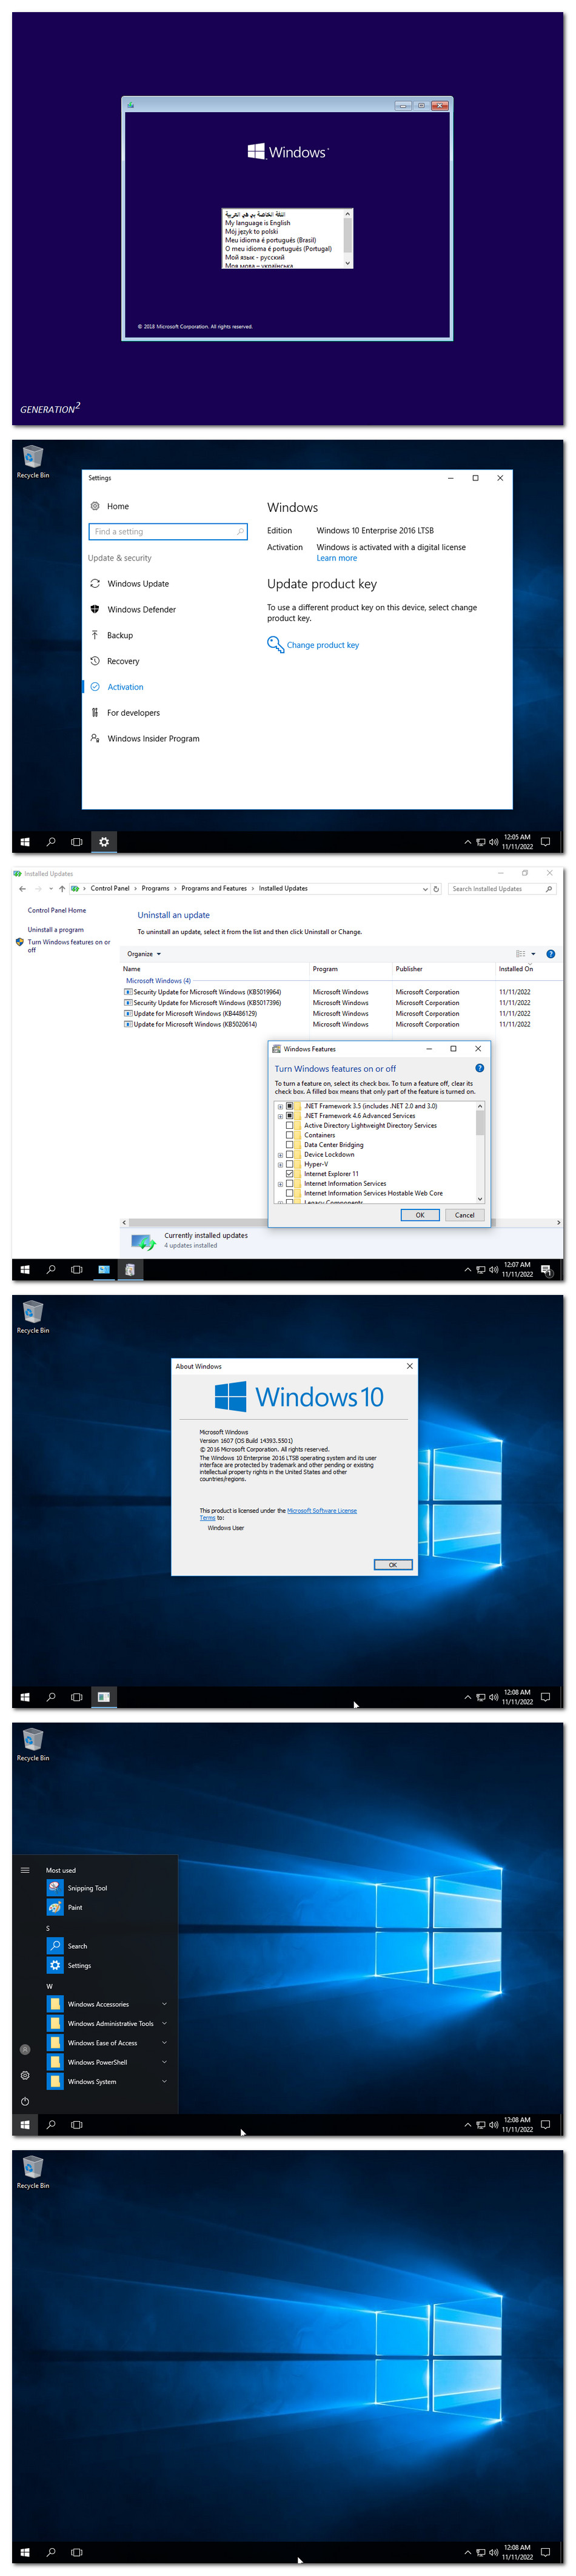Click the Change product key icon link
The height and width of the screenshot is (2576, 576).
point(275,644)
